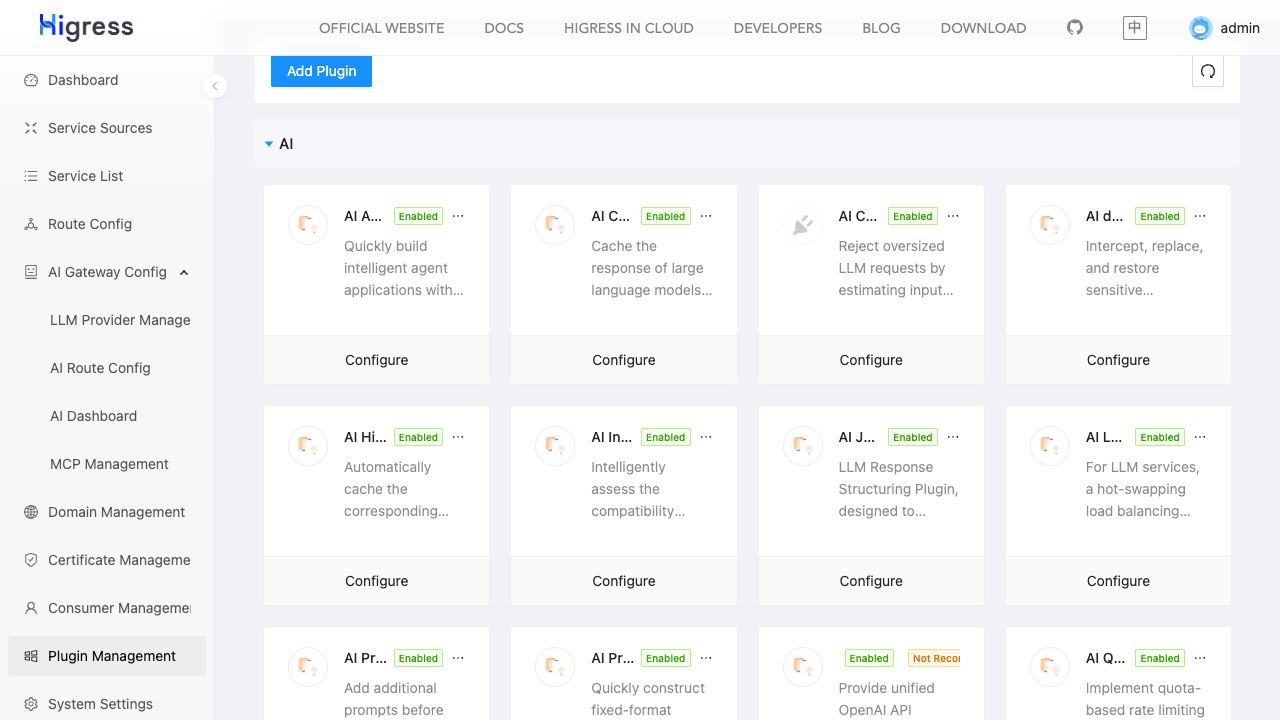The height and width of the screenshot is (720, 1280).
Task: Click the Higress logo
Action: tap(86, 27)
